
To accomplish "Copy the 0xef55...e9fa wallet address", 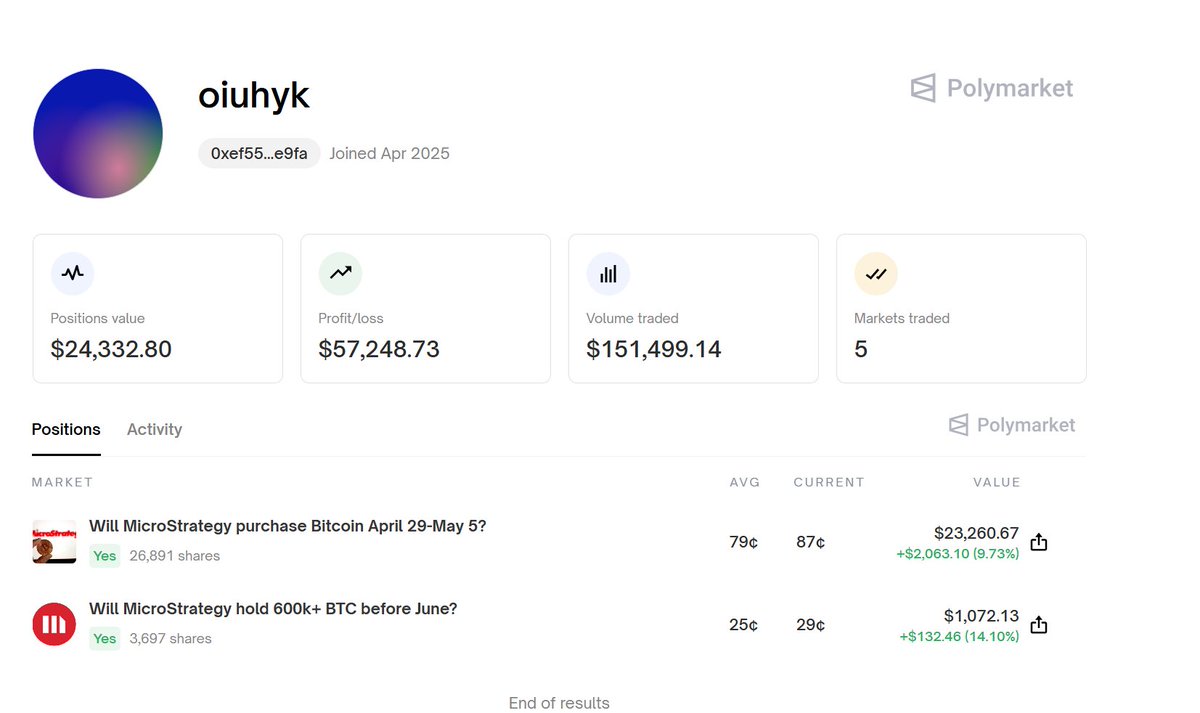I will pos(259,153).
